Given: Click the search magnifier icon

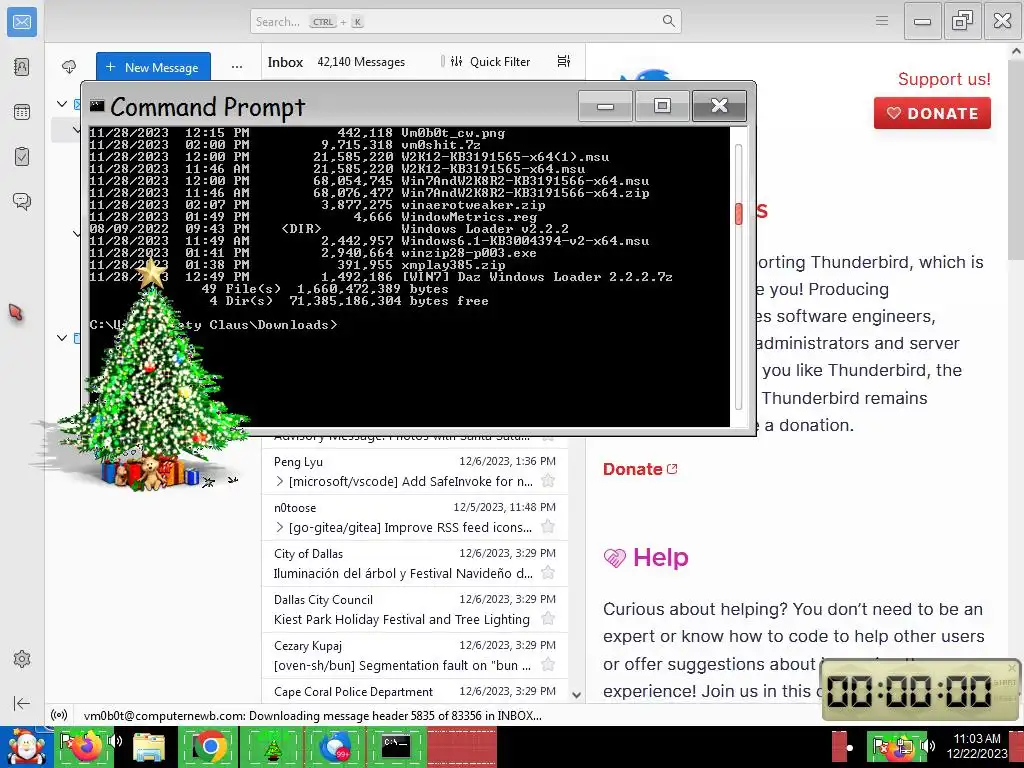Looking at the screenshot, I should [668, 21].
